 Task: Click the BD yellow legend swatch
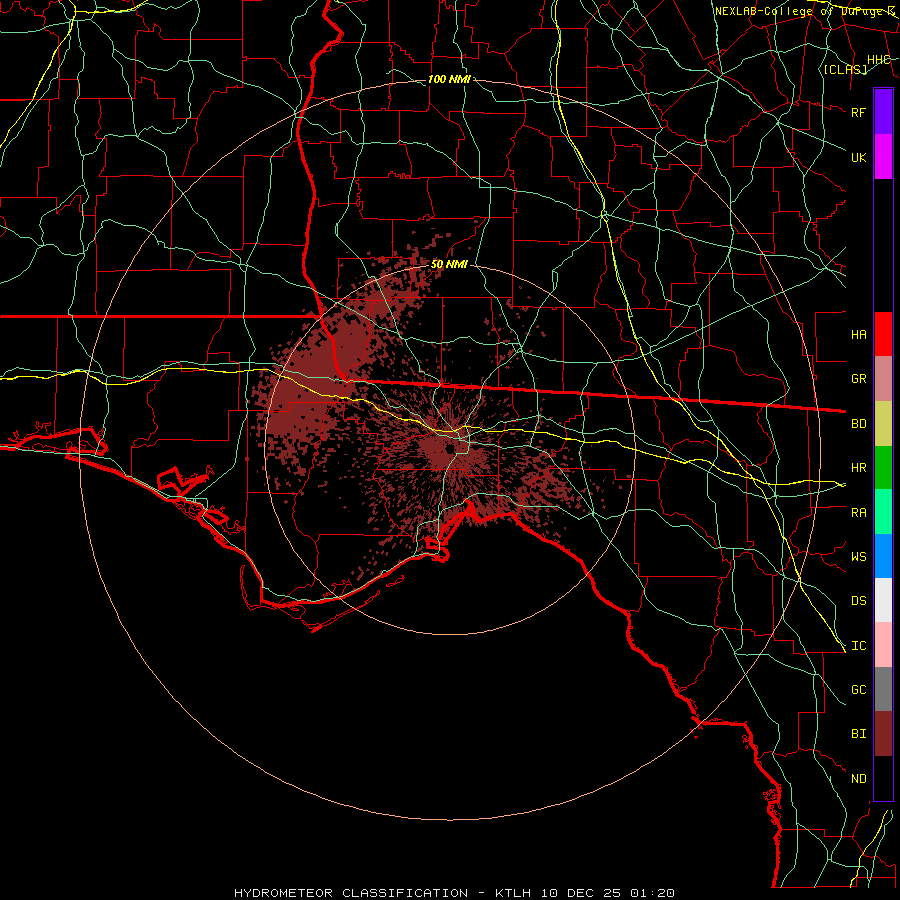883,424
